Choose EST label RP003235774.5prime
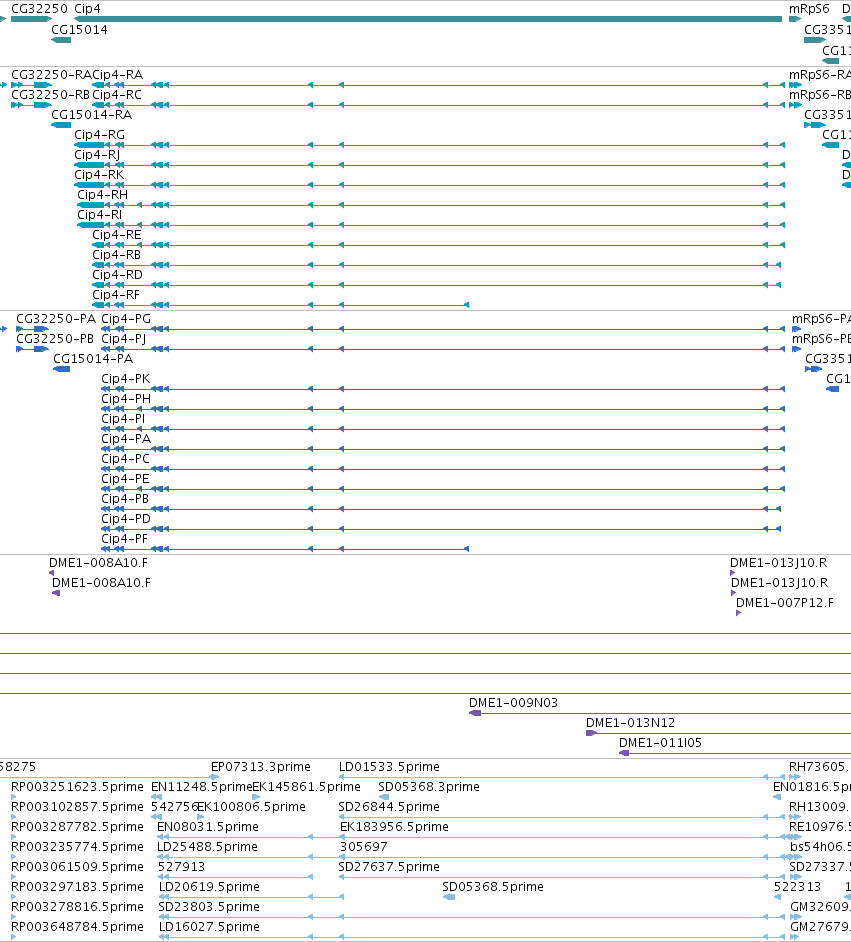The image size is (851, 942). (x=77, y=846)
